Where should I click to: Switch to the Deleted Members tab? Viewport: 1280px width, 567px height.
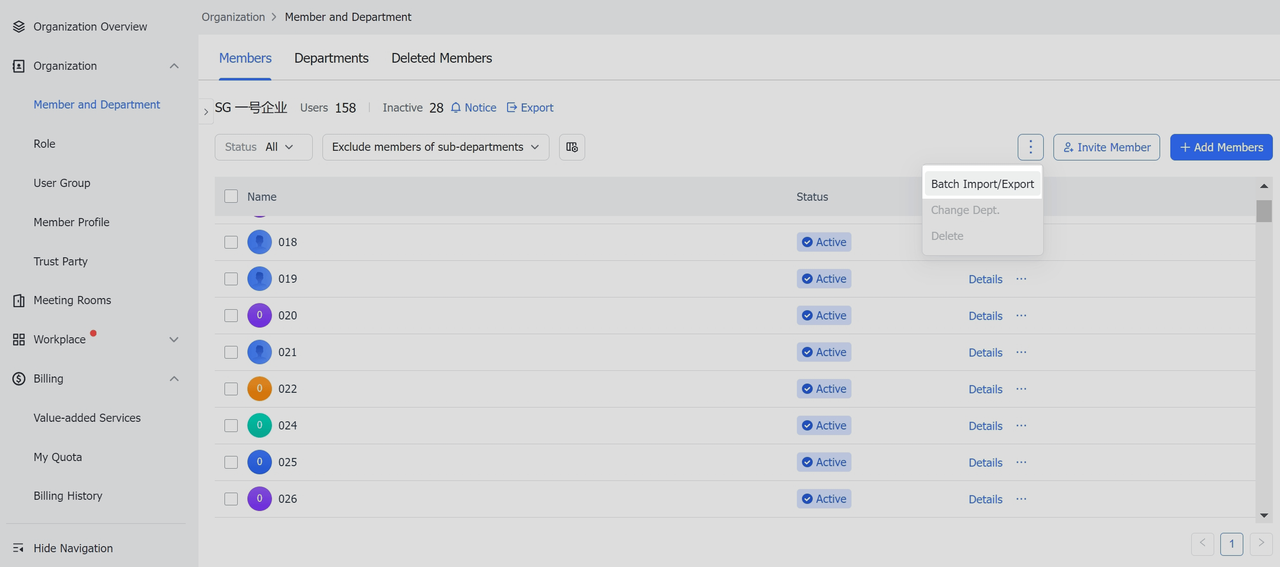(441, 58)
